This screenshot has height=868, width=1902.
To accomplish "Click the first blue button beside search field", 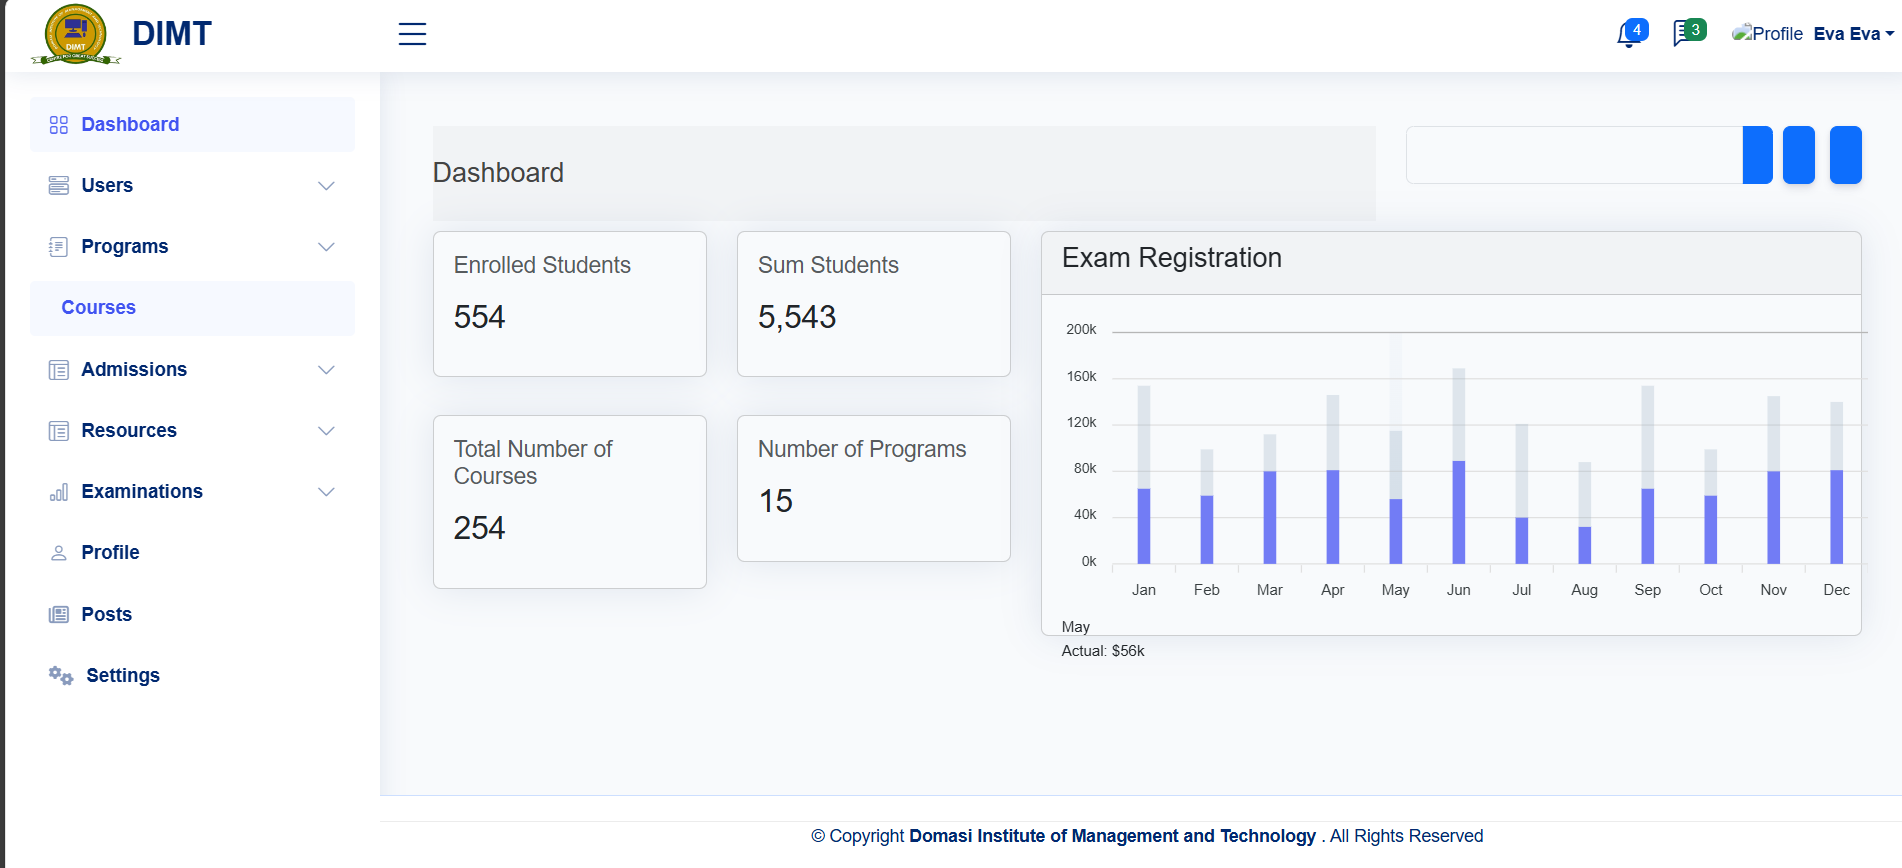I will coord(1757,155).
